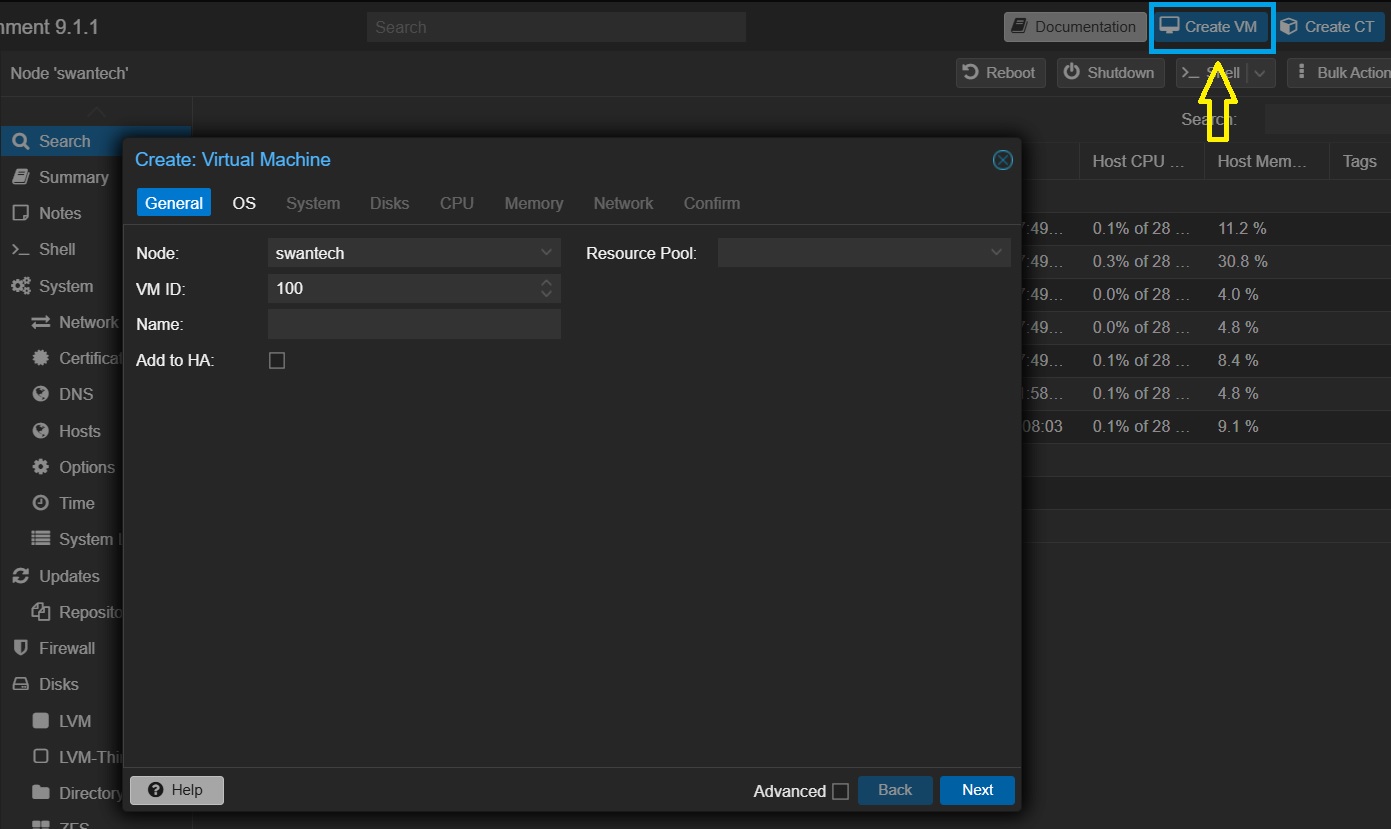Click the Tags column header
Image resolution: width=1391 pixels, height=829 pixels.
click(1360, 161)
